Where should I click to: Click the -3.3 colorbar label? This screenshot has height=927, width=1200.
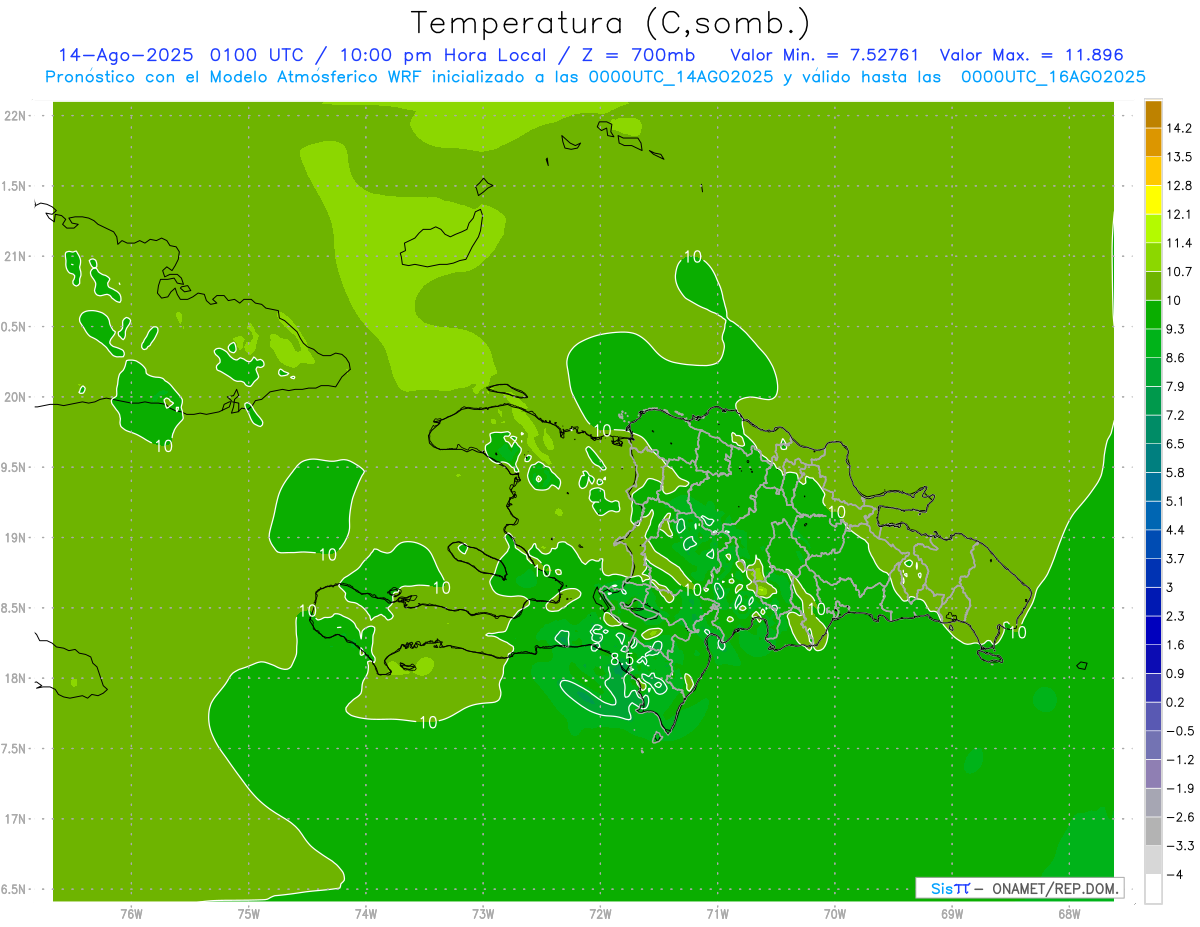click(x=1180, y=846)
